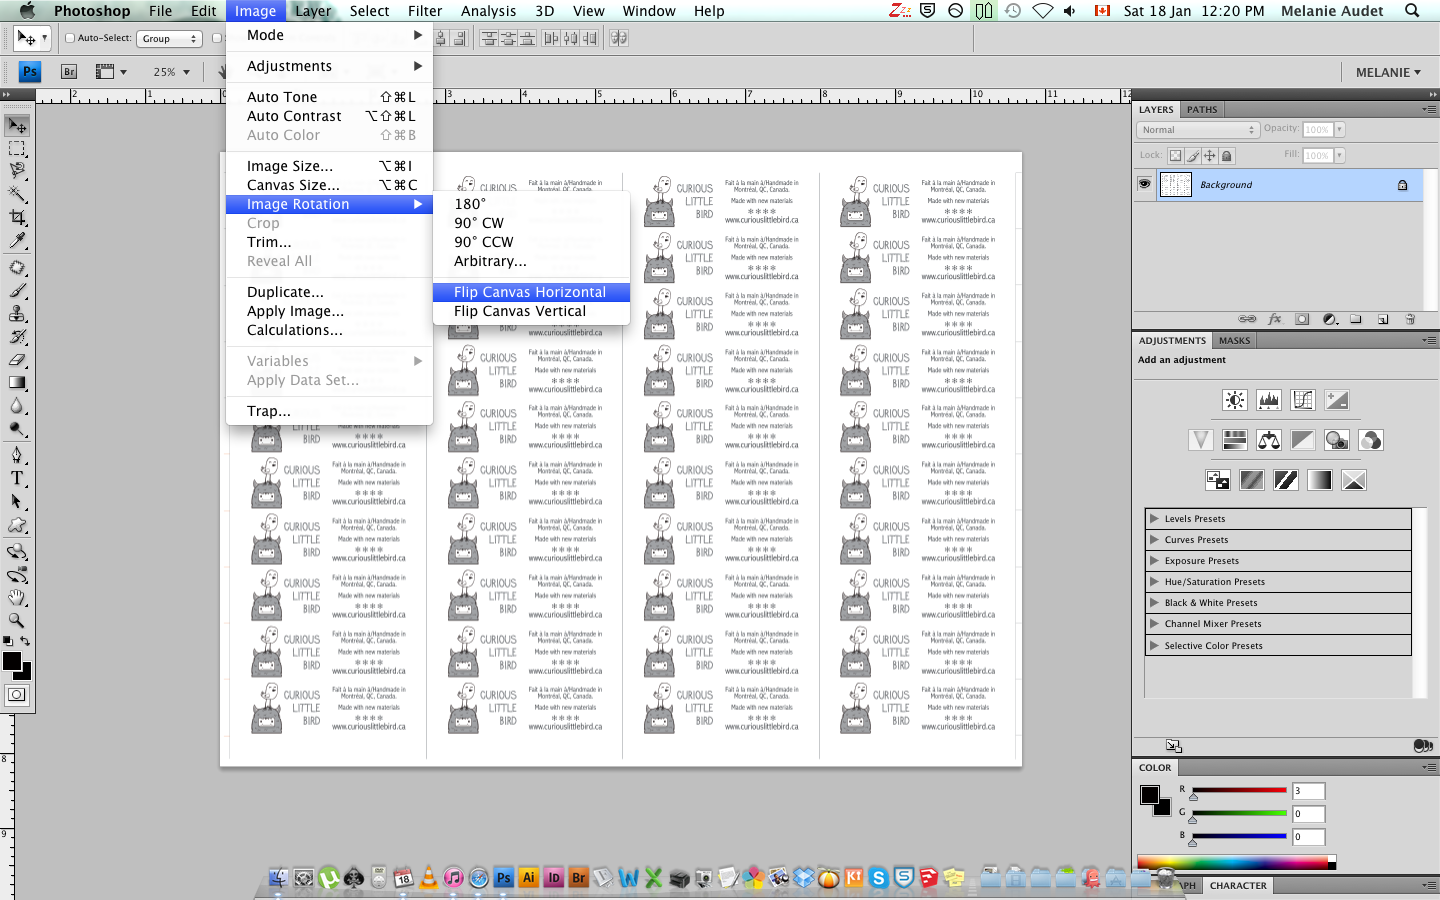The height and width of the screenshot is (900, 1440).
Task: Open the layer blend mode Normal dropdown
Action: [x=1197, y=130]
